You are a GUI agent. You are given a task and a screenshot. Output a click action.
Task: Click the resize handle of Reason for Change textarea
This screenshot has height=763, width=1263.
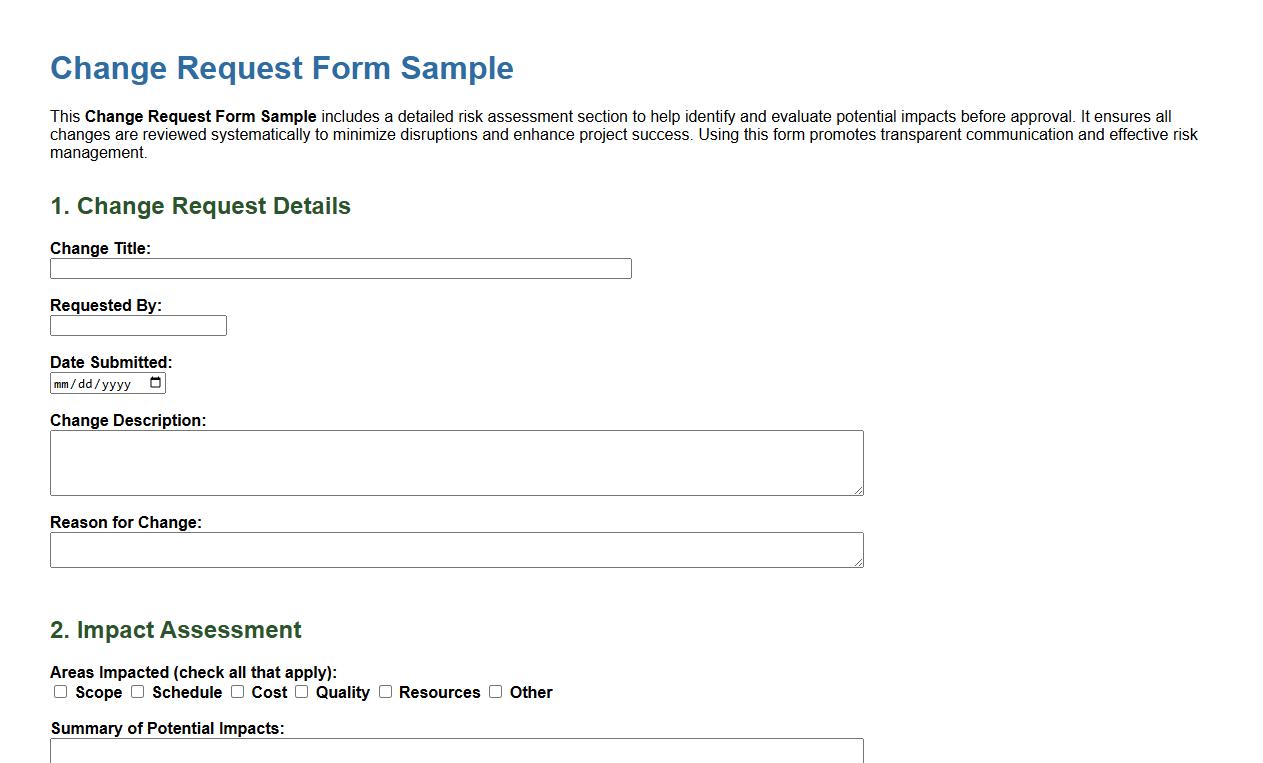(x=858, y=562)
